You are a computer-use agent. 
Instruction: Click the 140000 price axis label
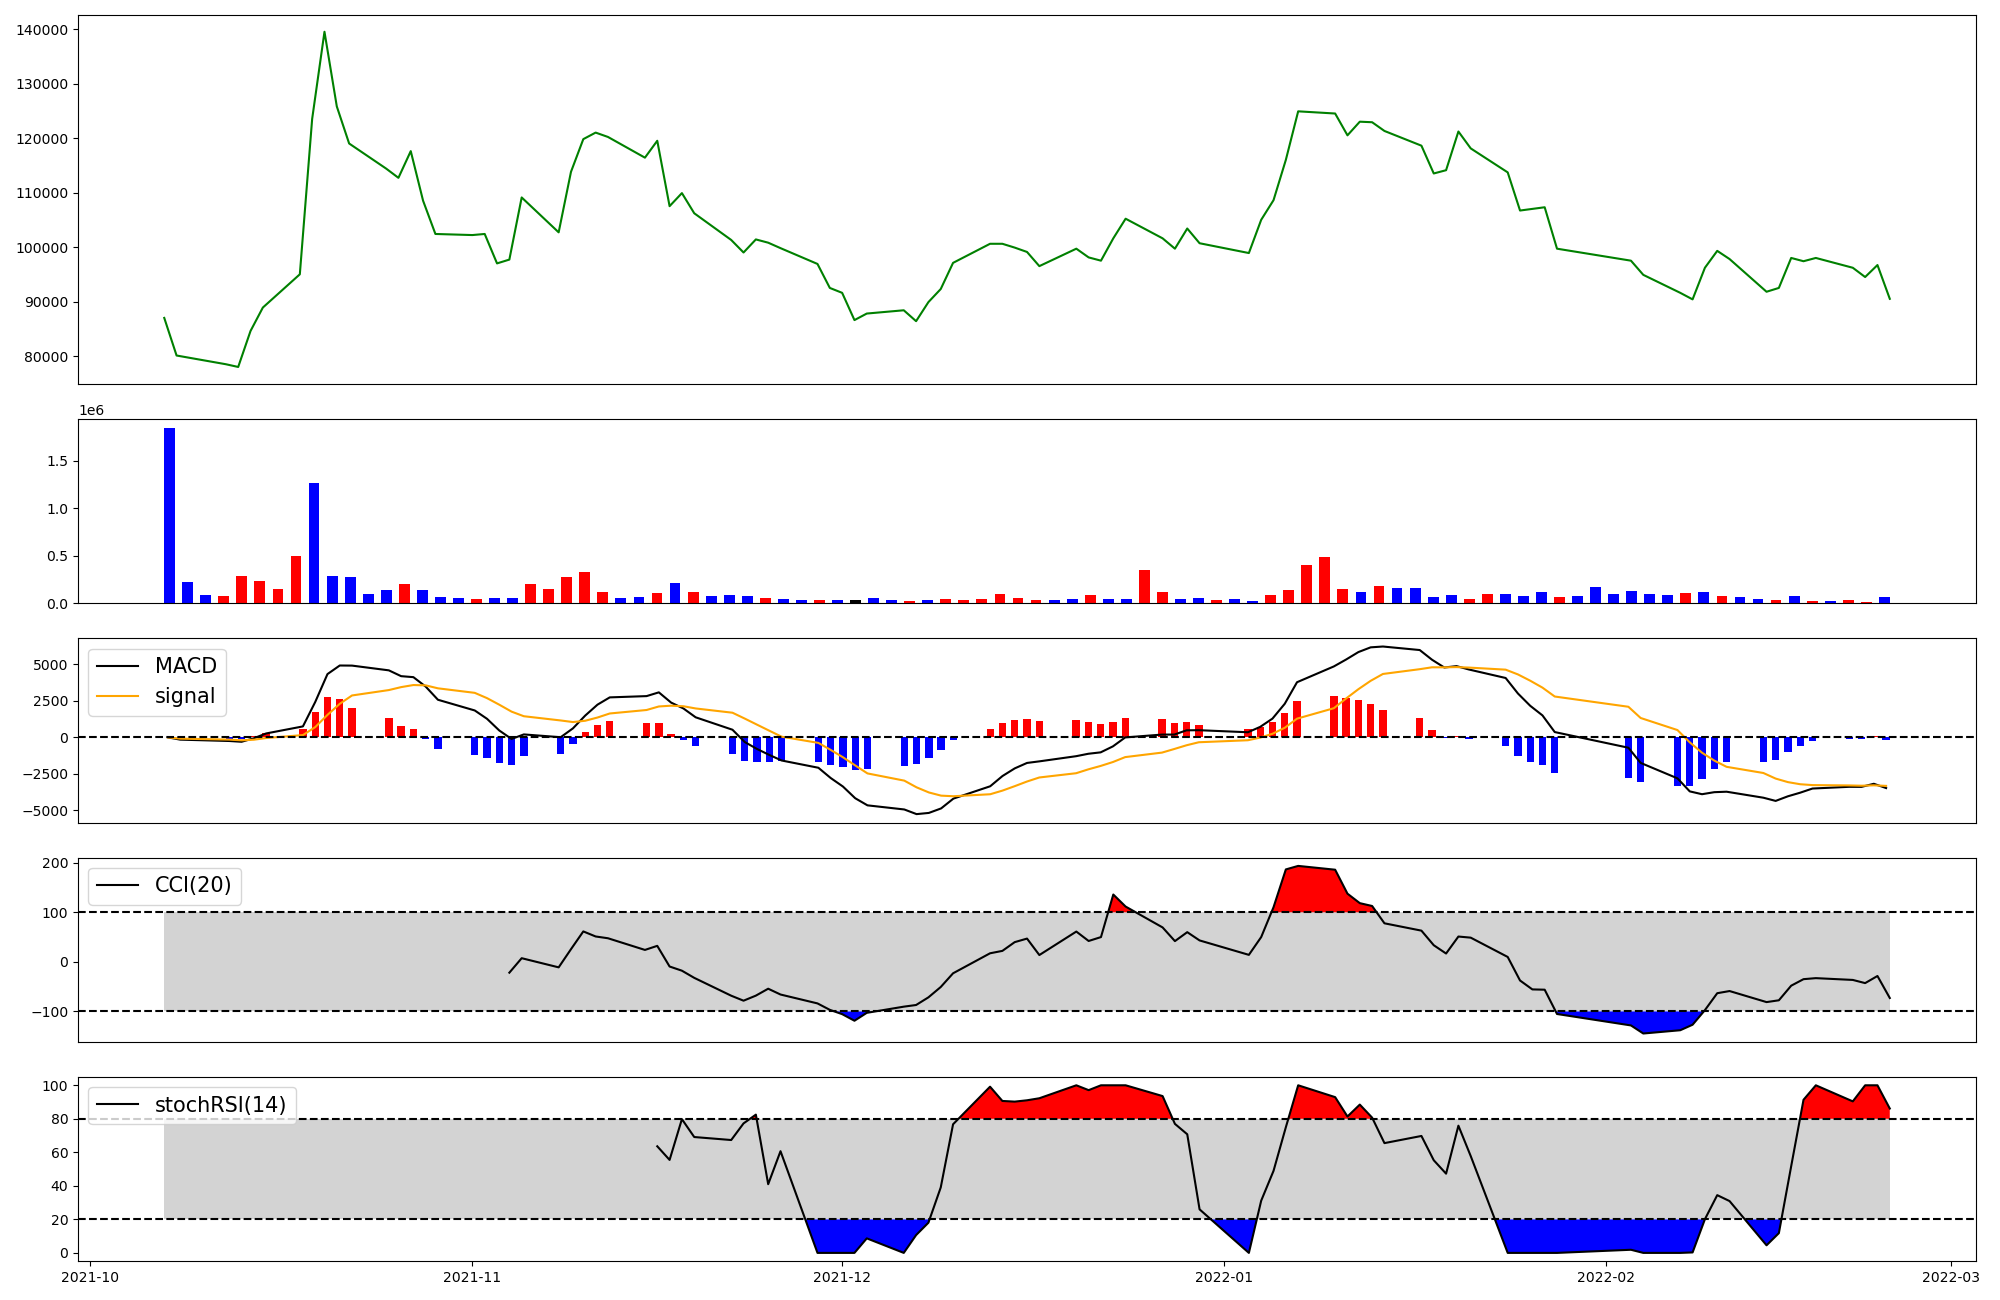(x=42, y=30)
